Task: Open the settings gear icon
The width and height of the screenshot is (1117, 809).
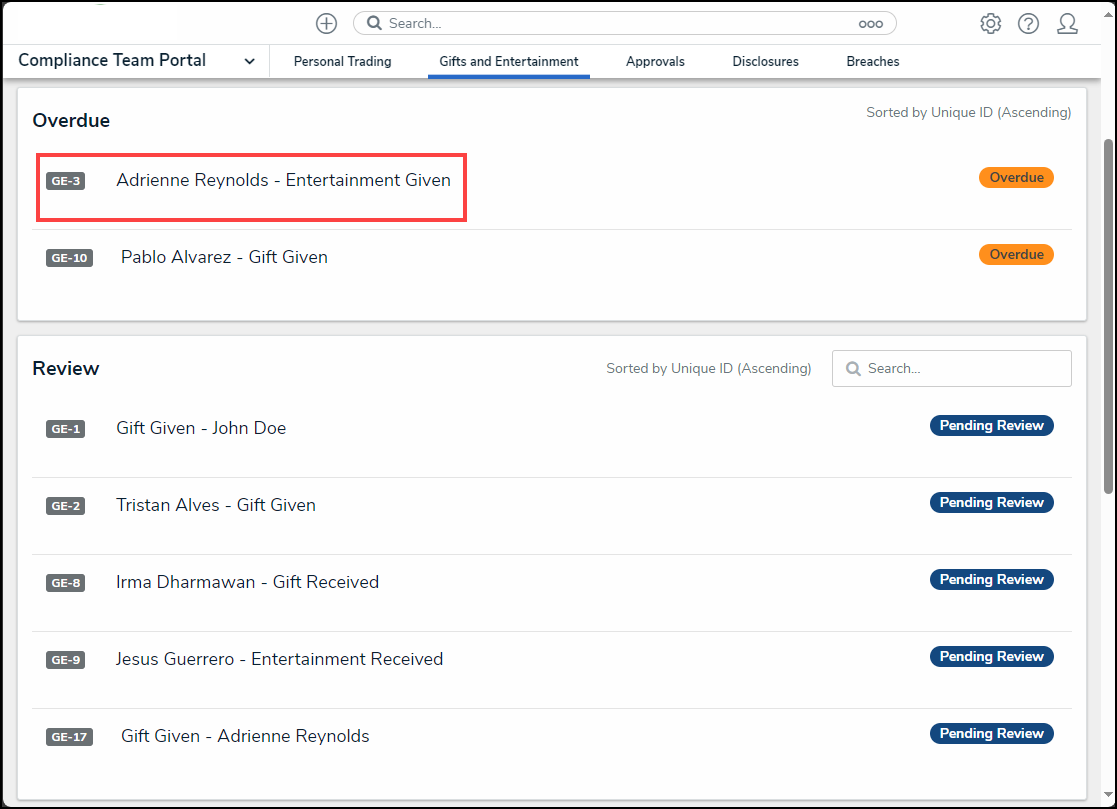Action: pos(990,23)
